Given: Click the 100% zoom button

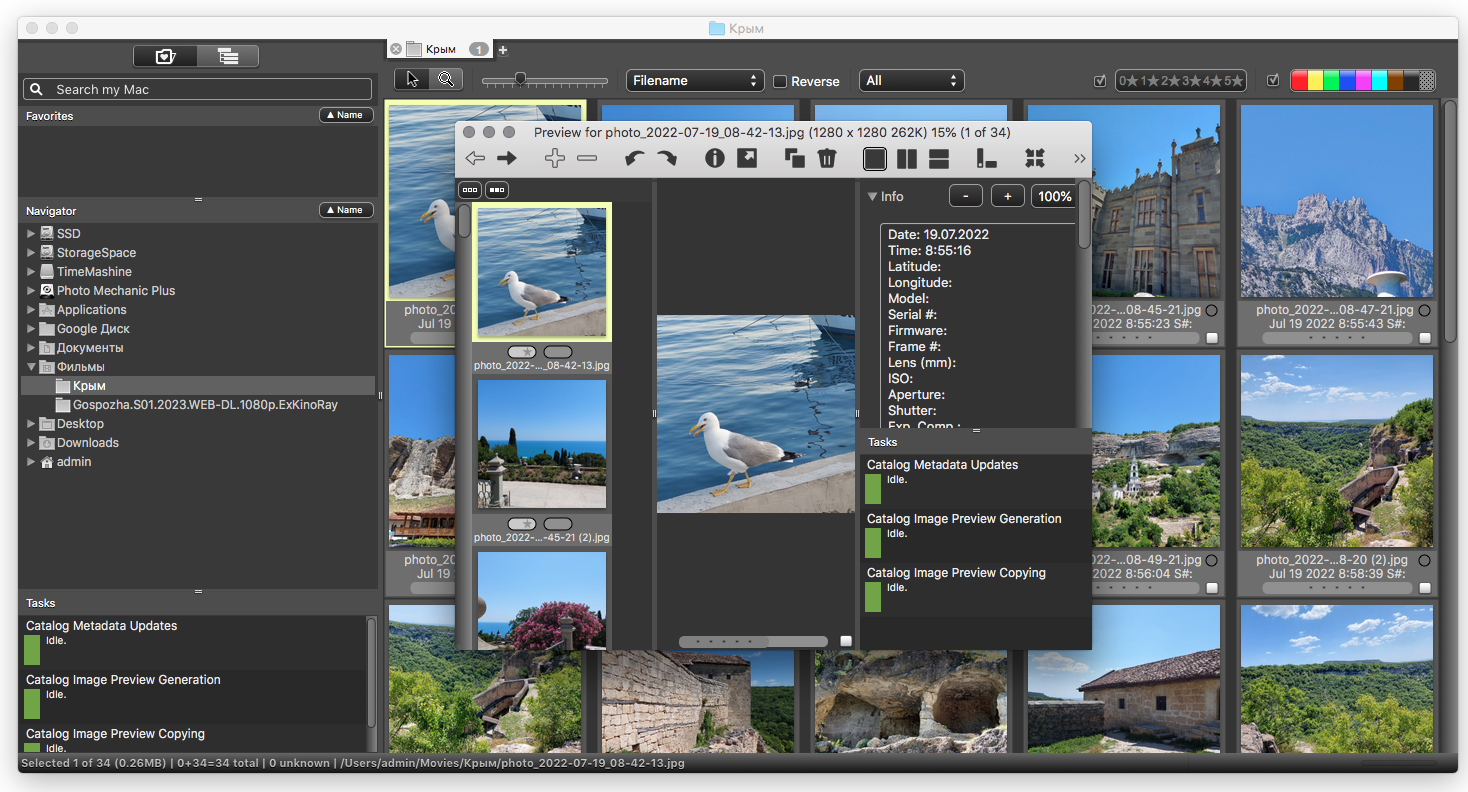Looking at the screenshot, I should coord(1054,197).
